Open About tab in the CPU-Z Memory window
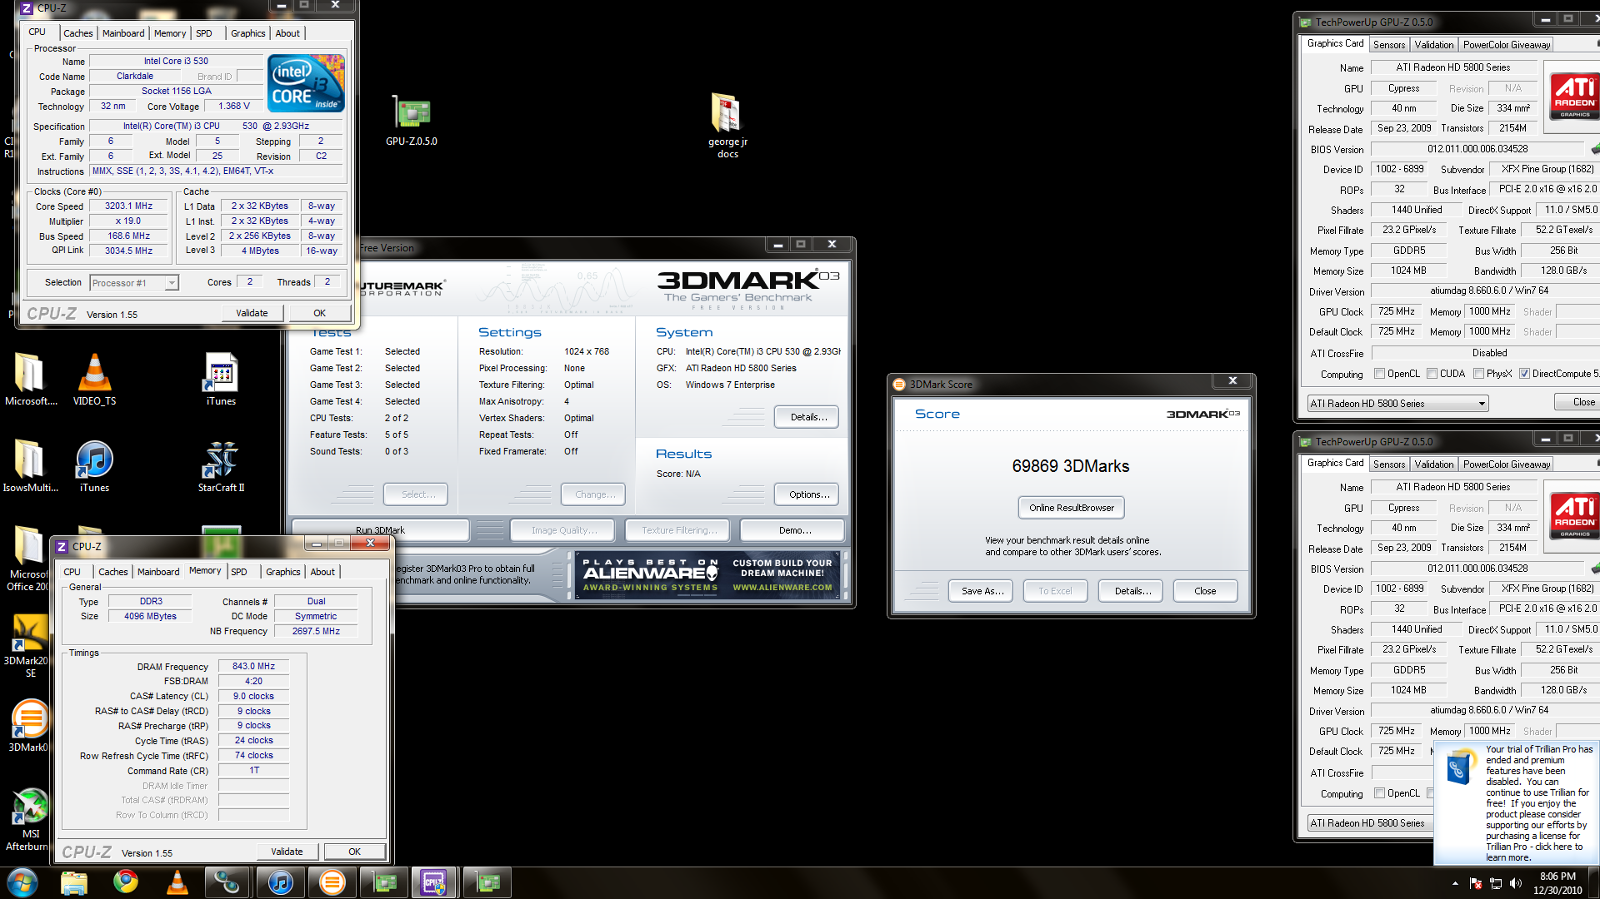This screenshot has height=899, width=1600. (322, 572)
